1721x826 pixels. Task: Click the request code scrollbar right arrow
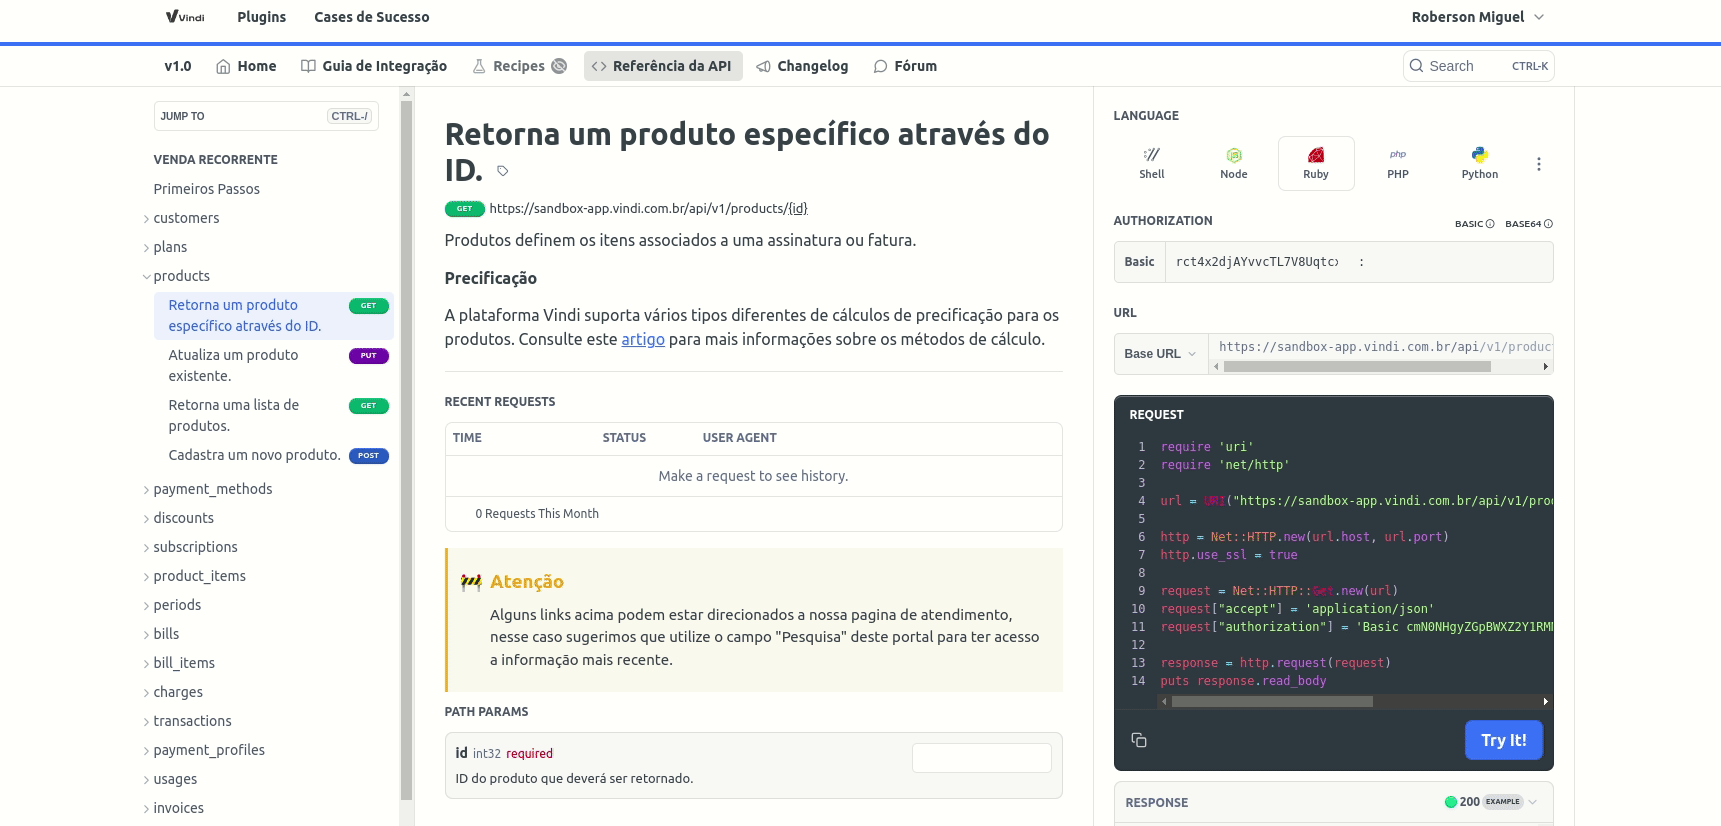click(1546, 702)
